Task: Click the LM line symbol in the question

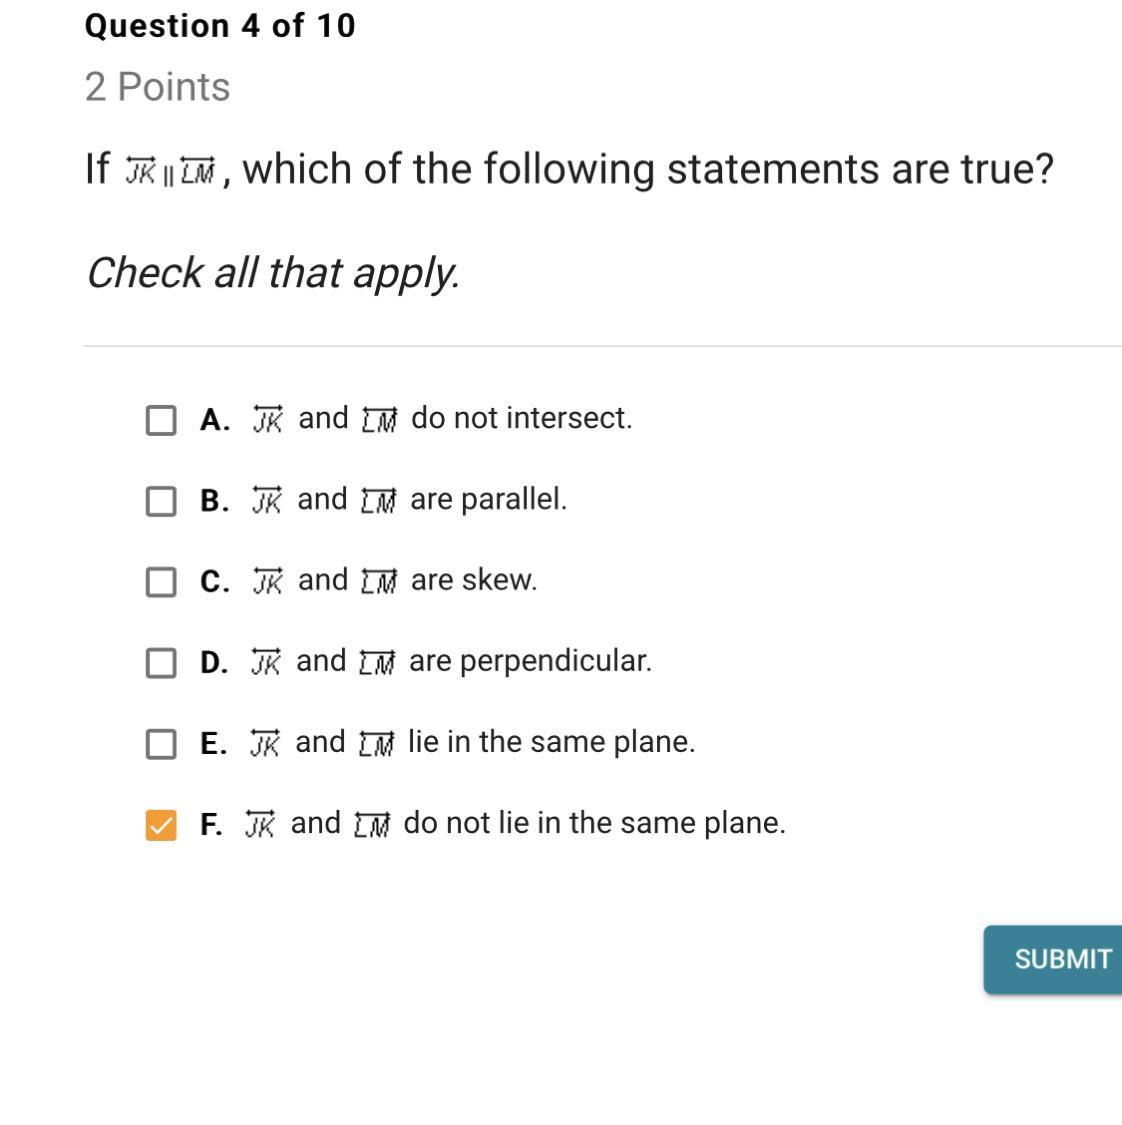Action: (199, 172)
